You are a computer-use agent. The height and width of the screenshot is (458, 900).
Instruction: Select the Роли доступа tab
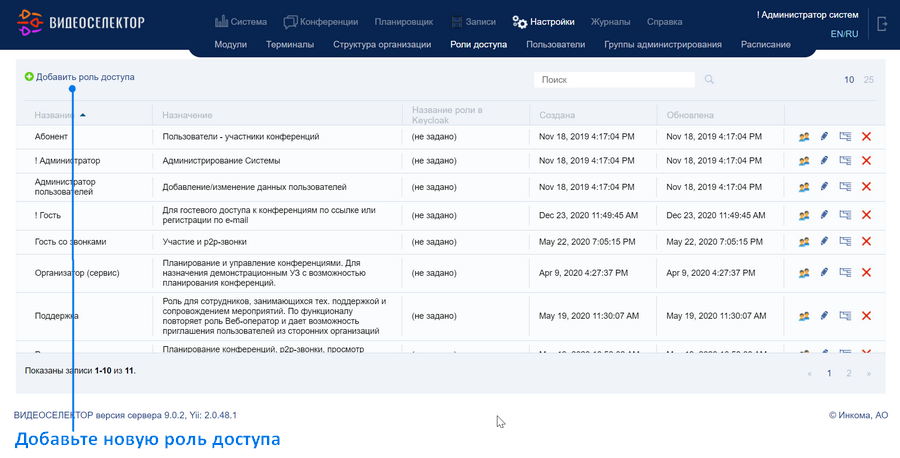point(478,44)
